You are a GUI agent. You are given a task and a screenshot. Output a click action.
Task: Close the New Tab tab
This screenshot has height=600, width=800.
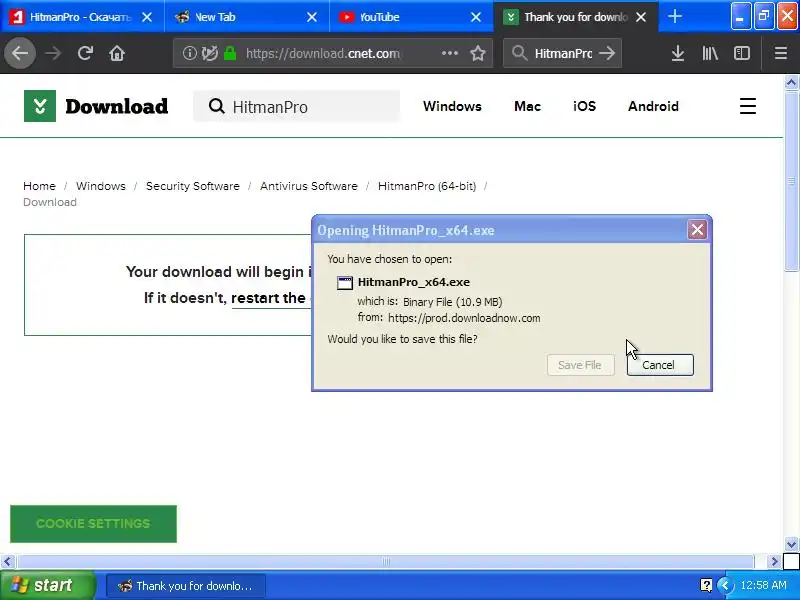(312, 17)
